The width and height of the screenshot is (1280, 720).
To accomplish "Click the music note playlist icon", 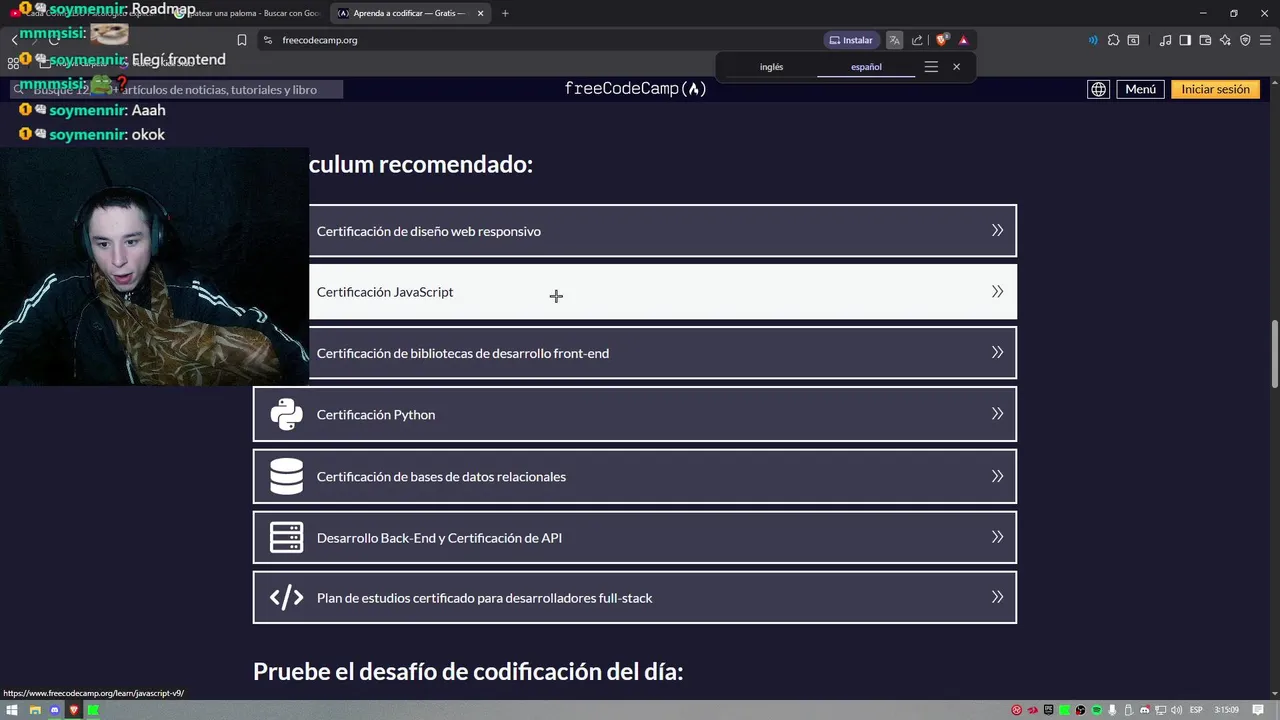I will (x=1166, y=40).
